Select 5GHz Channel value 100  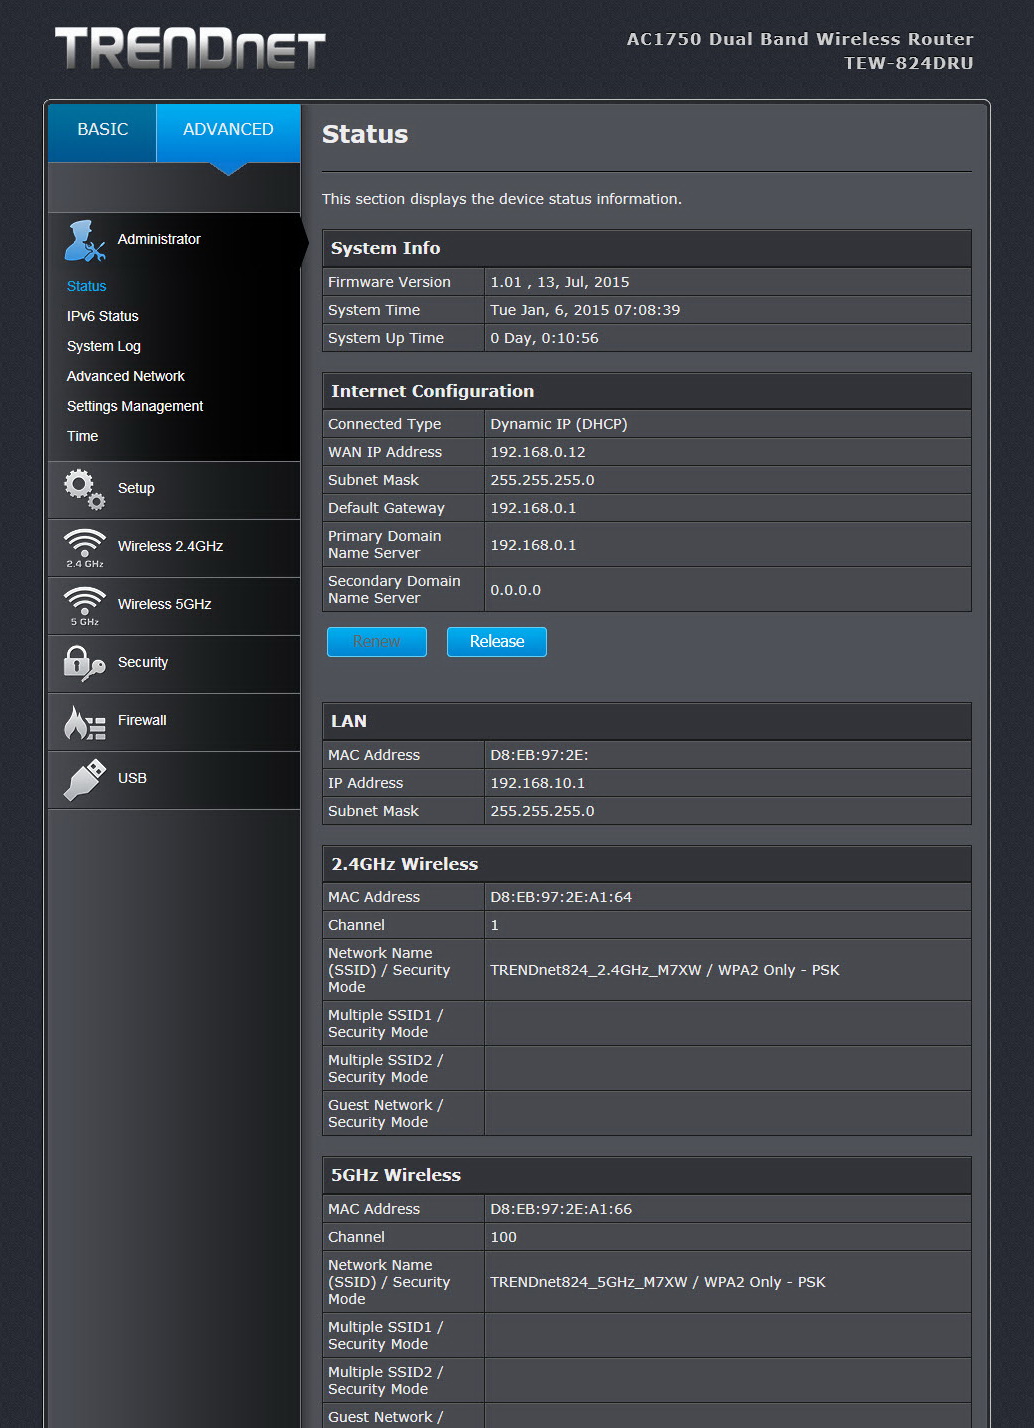503,1237
